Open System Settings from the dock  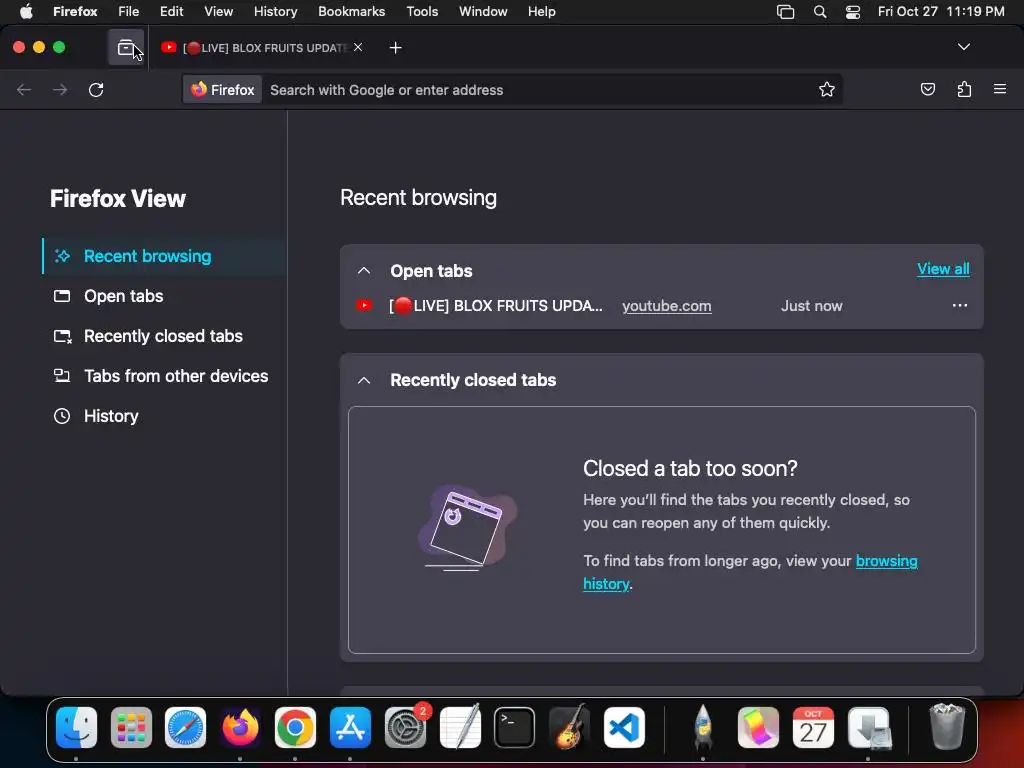406,727
